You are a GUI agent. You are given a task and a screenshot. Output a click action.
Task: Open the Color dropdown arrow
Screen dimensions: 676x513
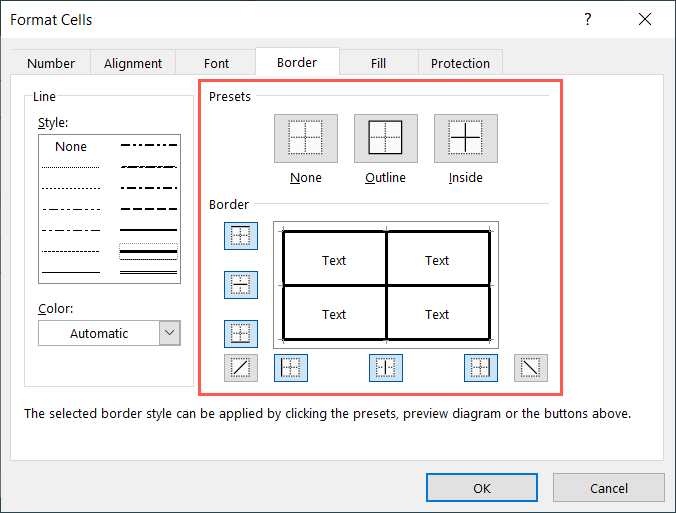[170, 333]
